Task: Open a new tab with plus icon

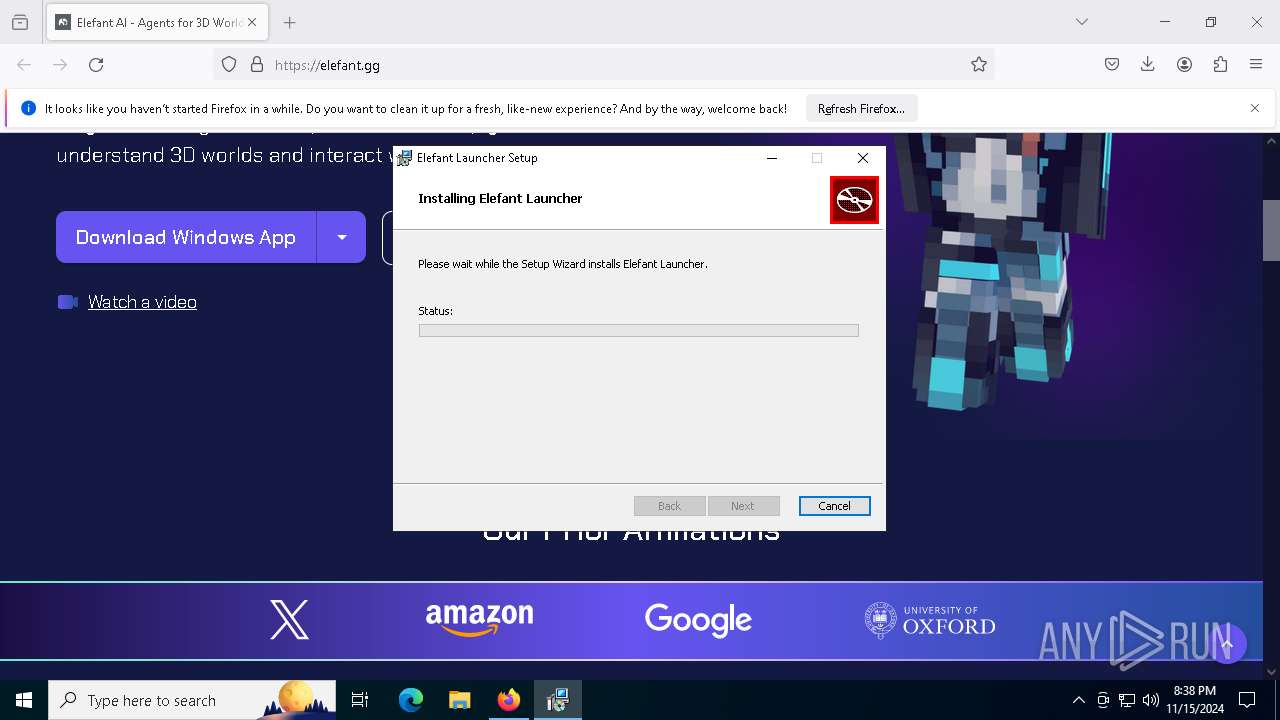Action: pos(290,22)
